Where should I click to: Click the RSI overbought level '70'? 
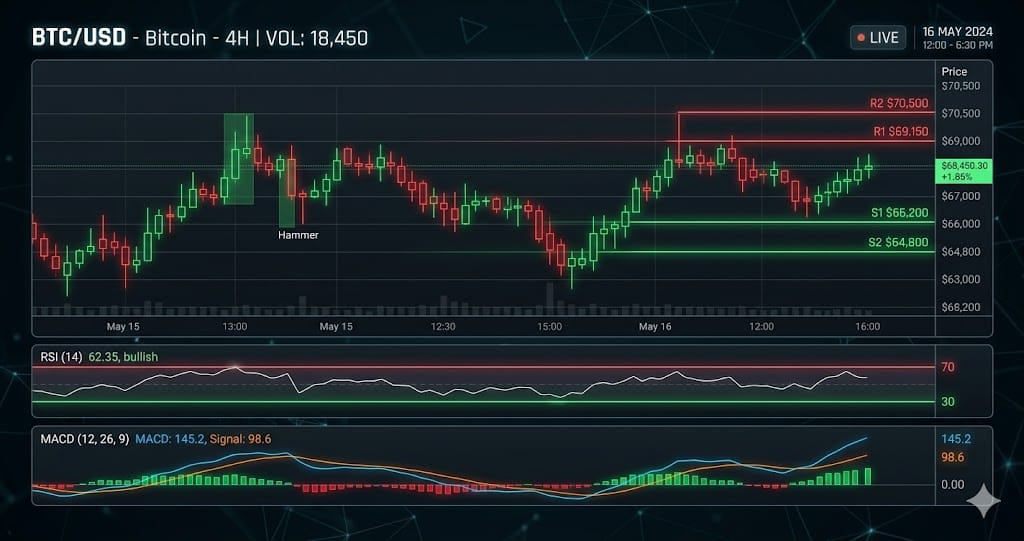pyautogui.click(x=948, y=367)
